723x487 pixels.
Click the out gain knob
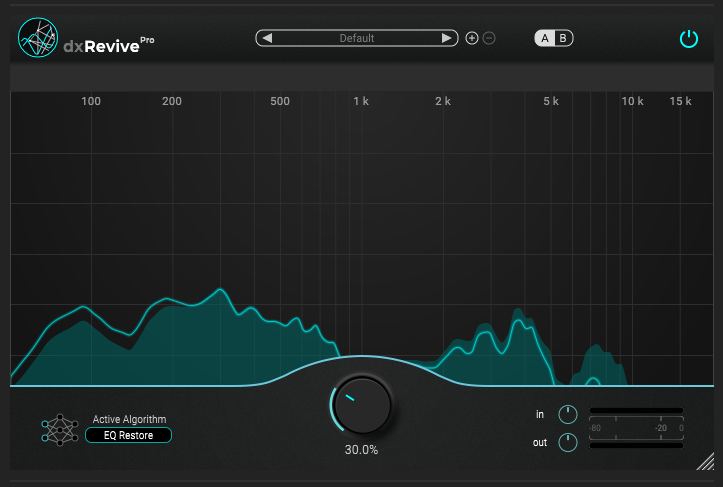coord(568,443)
